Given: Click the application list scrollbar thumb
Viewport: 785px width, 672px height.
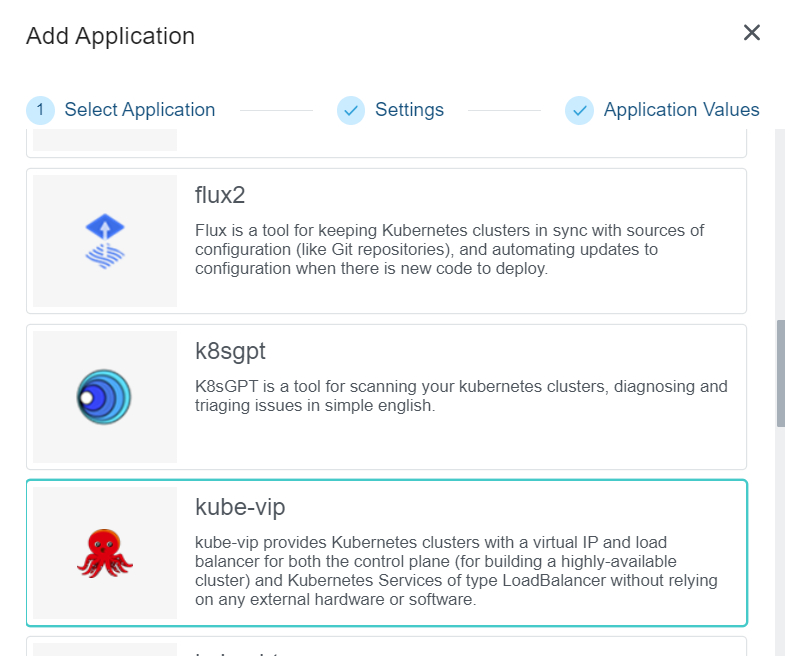Looking at the screenshot, I should pyautogui.click(x=780, y=372).
